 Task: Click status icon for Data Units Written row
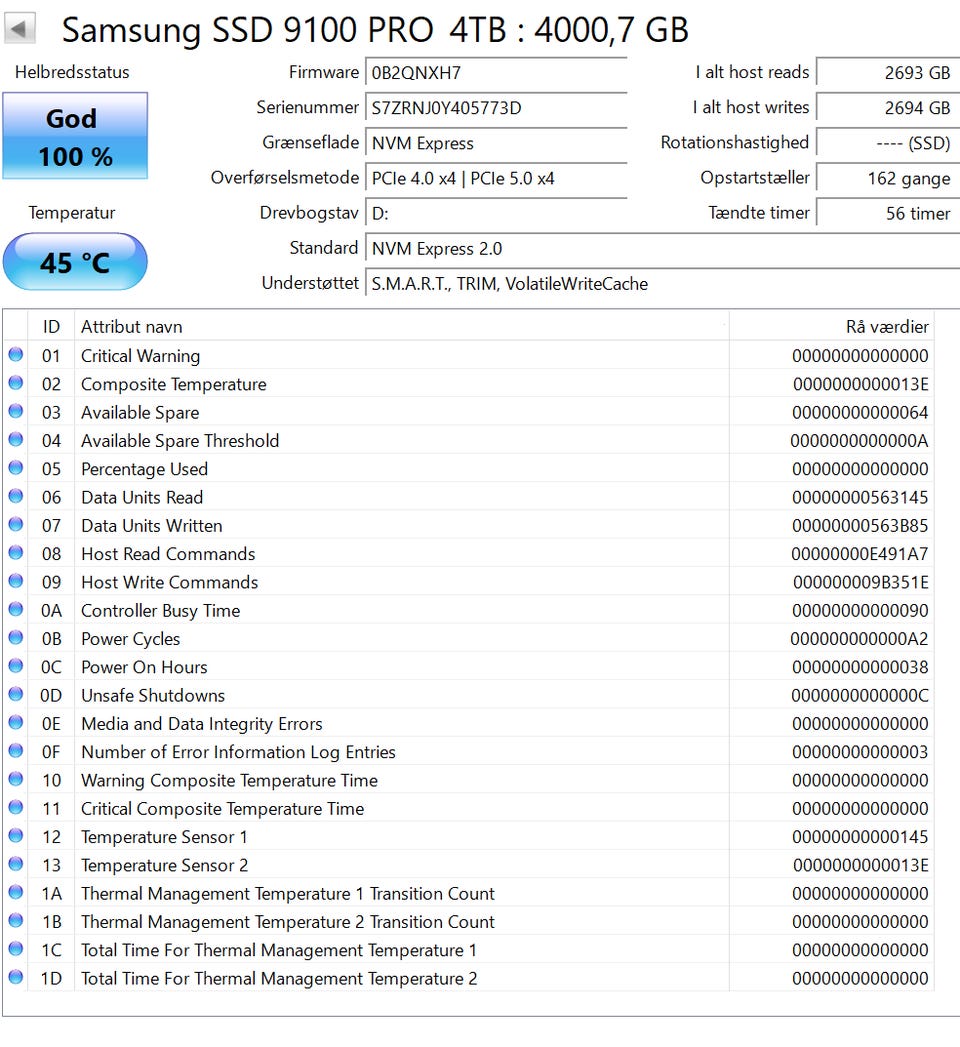point(15,524)
